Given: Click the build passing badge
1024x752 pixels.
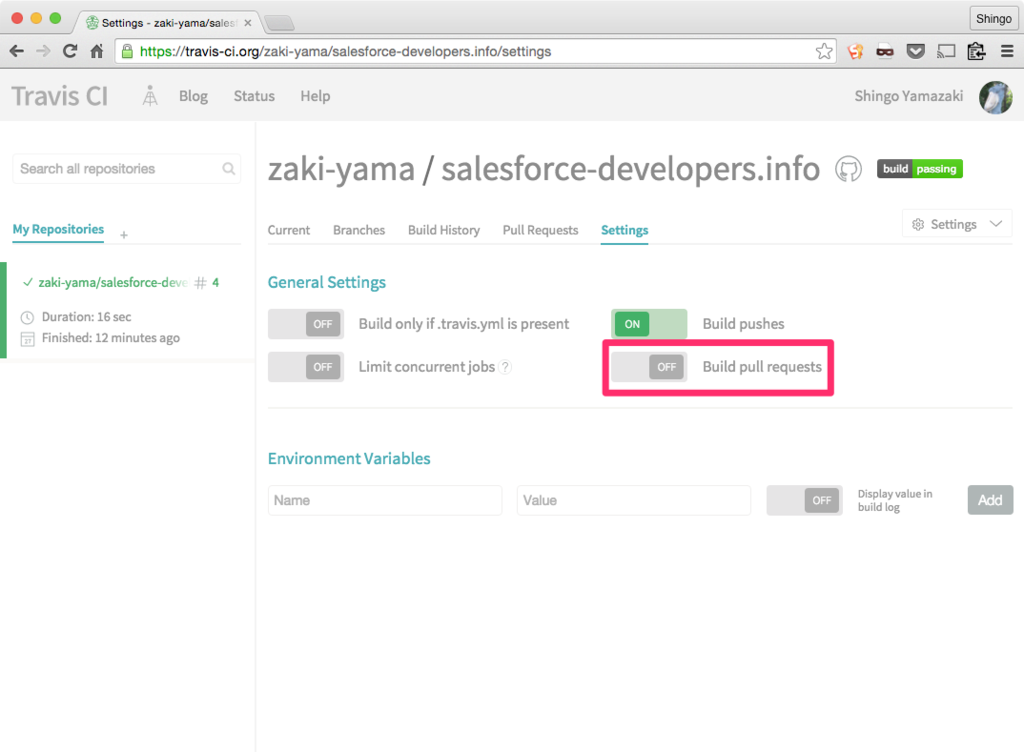Looking at the screenshot, I should 920,169.
